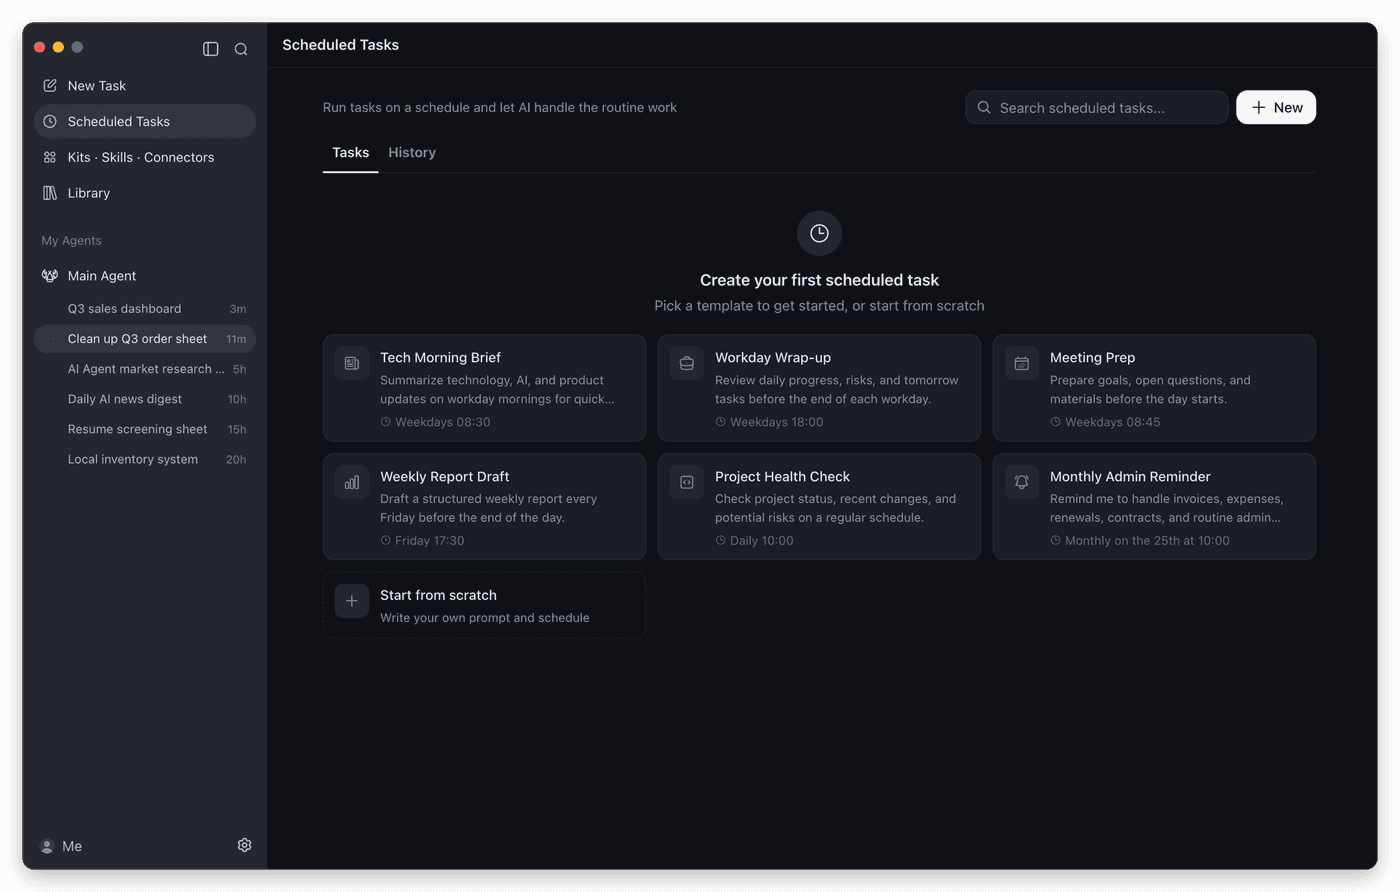Click the Weekdays 08:30 schedule text

point(442,422)
